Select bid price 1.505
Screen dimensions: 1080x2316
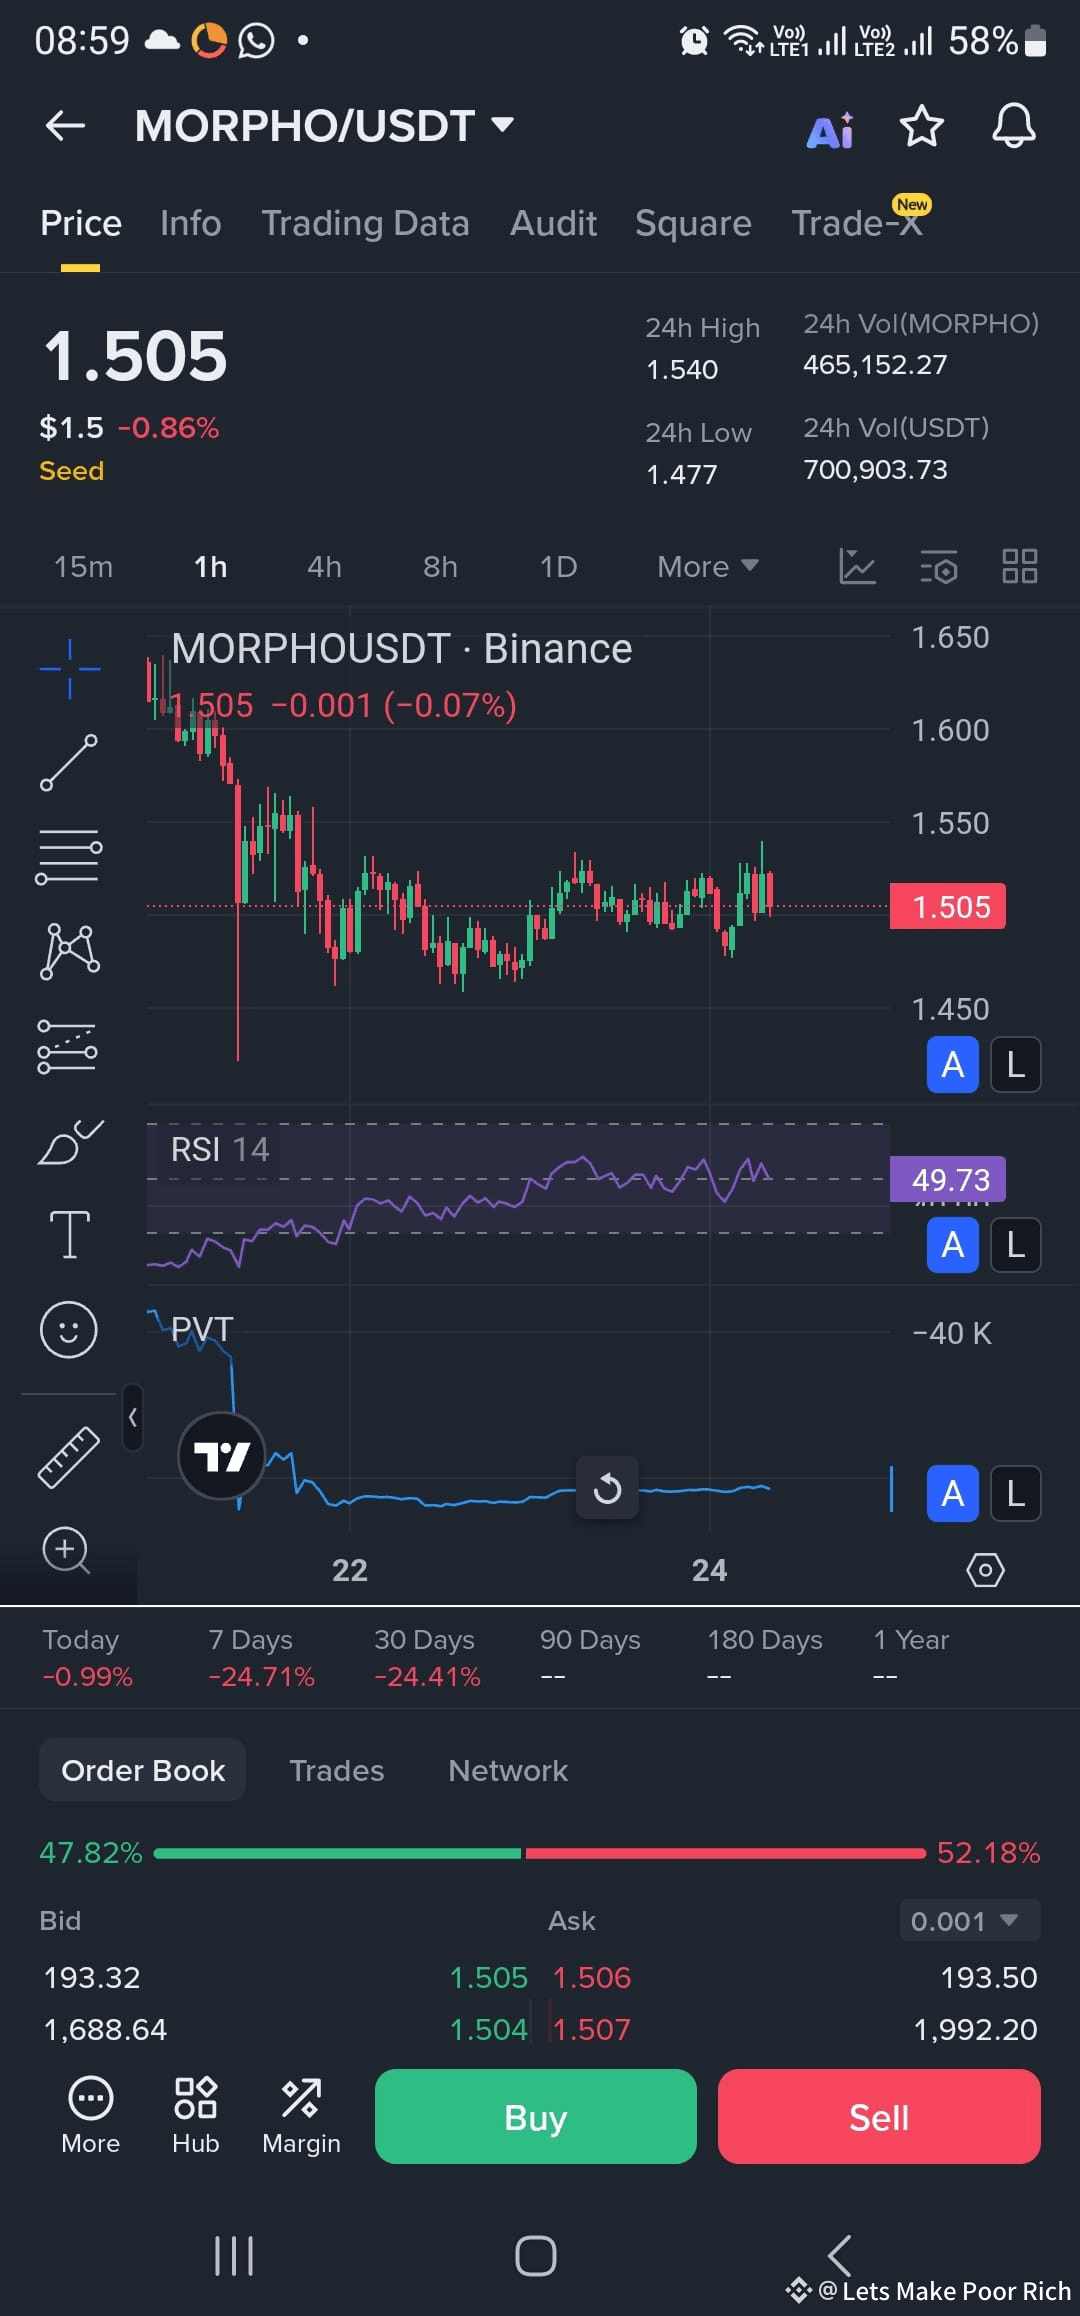488,1977
